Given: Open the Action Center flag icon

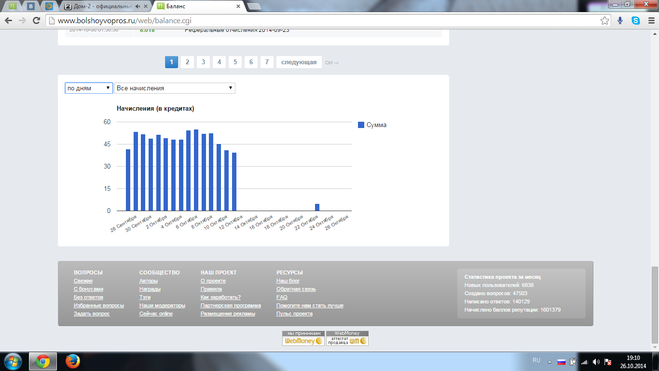Looking at the screenshot, I should coord(608,362).
